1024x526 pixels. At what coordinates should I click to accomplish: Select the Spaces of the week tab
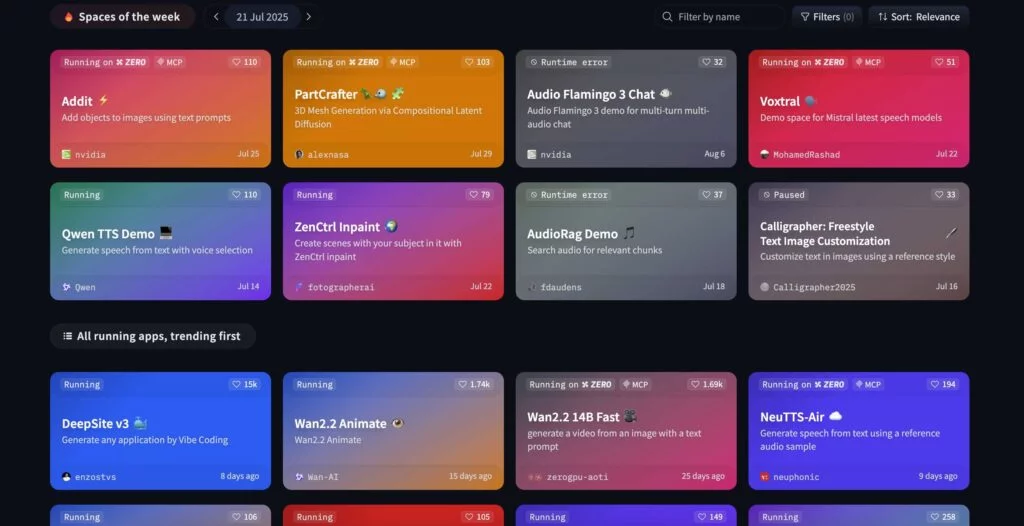122,17
